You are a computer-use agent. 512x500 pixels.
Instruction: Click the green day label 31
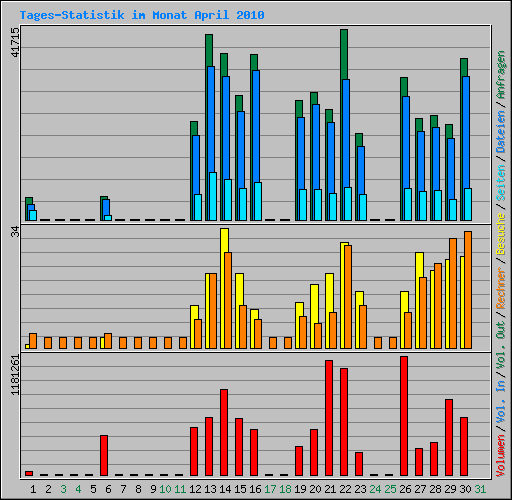tap(480, 489)
